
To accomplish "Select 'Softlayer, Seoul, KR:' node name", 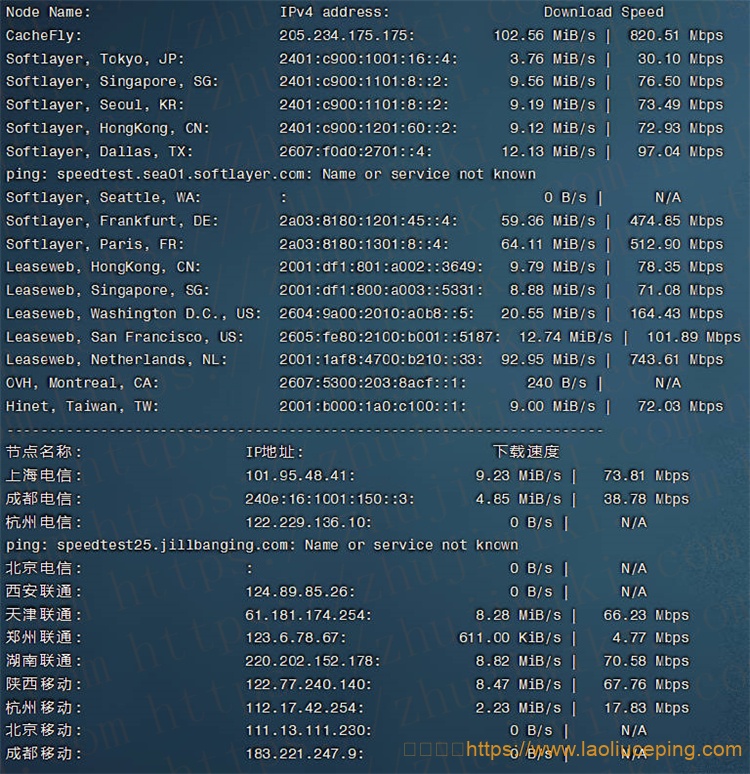I will click(95, 105).
